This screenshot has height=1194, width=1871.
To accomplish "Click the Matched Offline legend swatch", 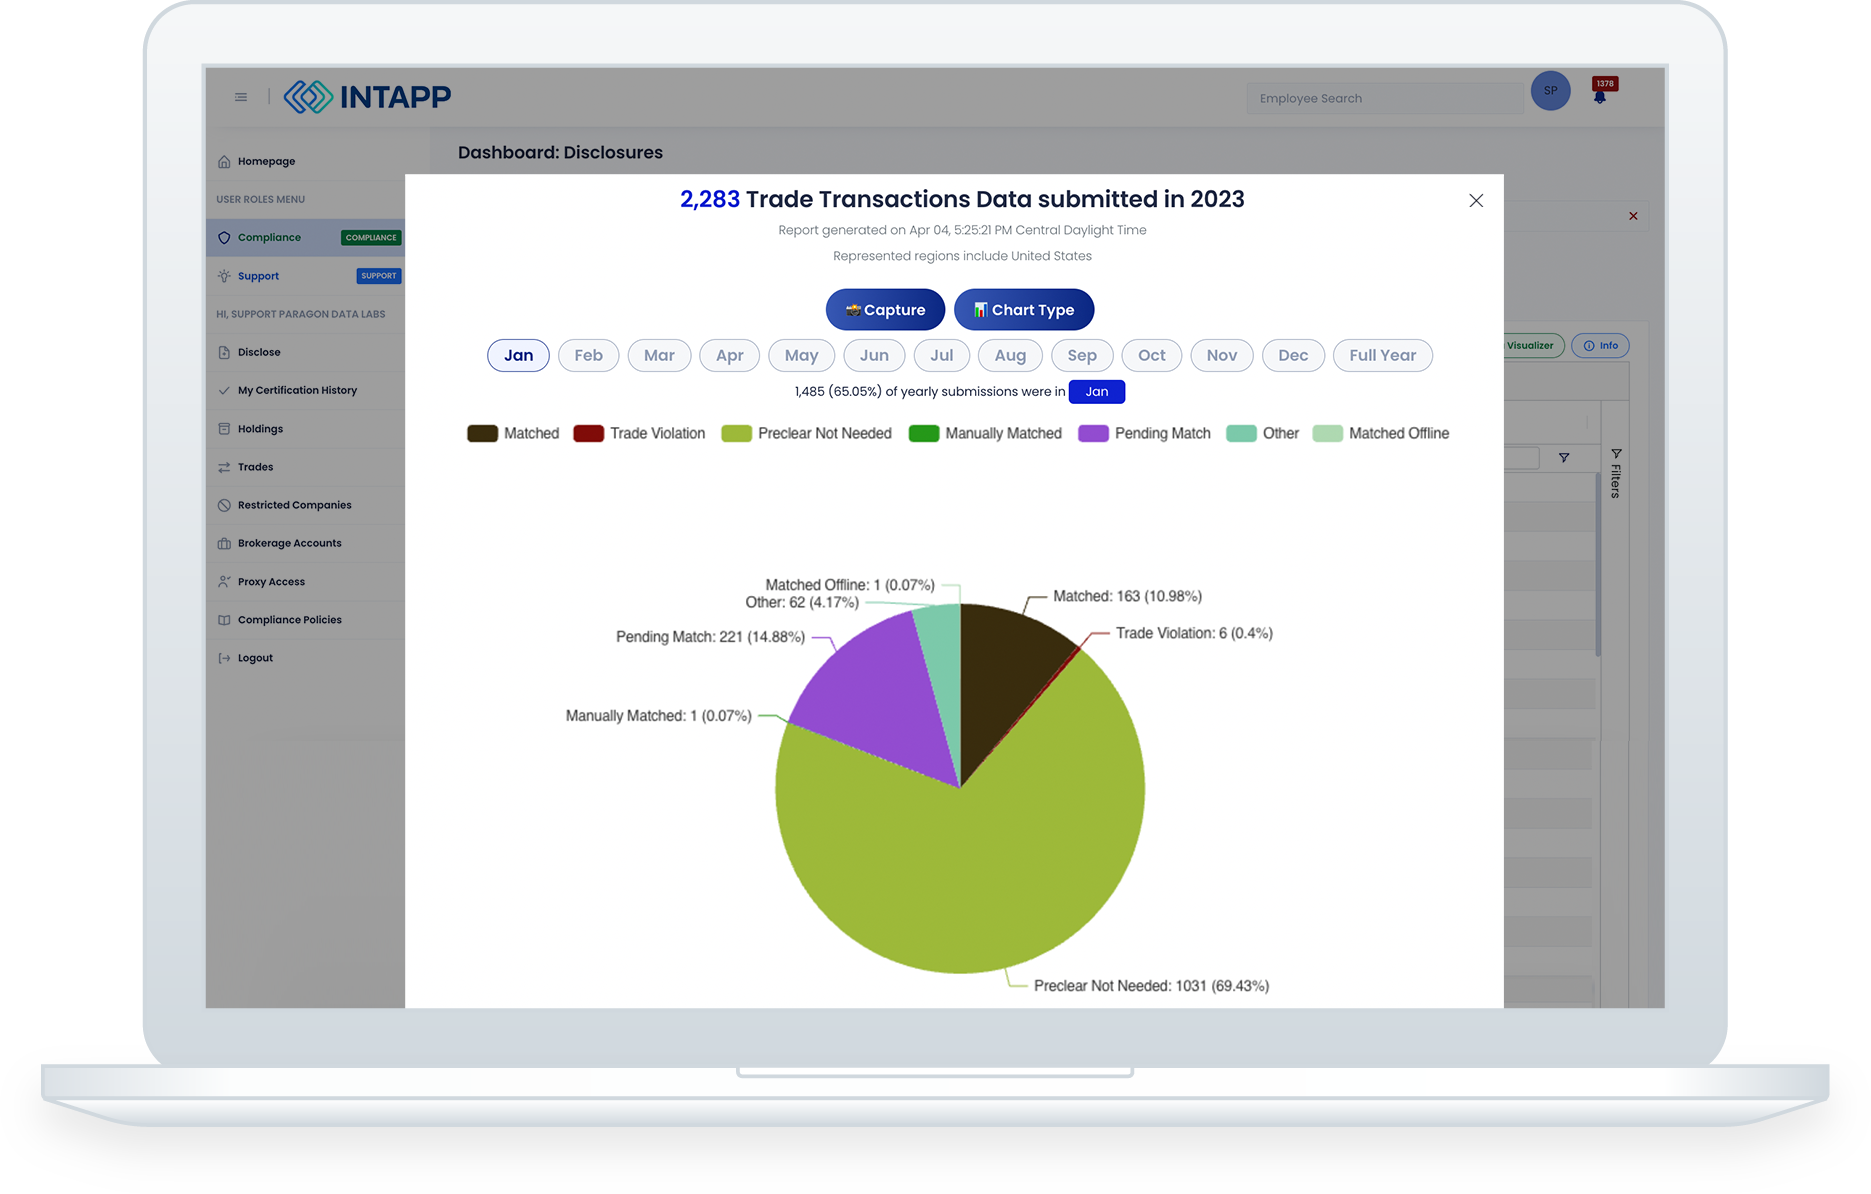I will (x=1327, y=433).
